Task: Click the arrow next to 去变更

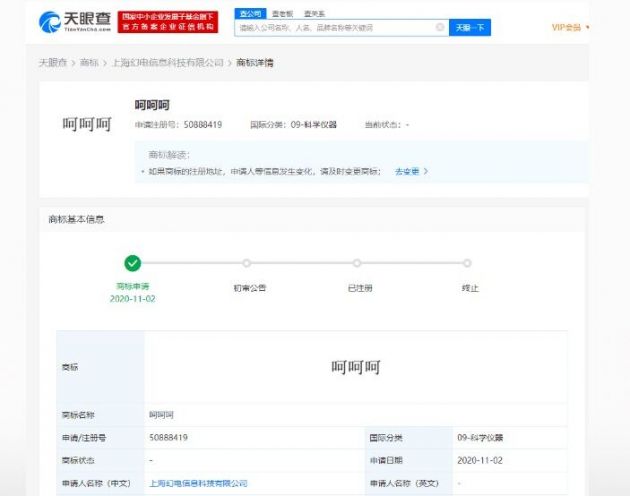Action: tap(426, 171)
